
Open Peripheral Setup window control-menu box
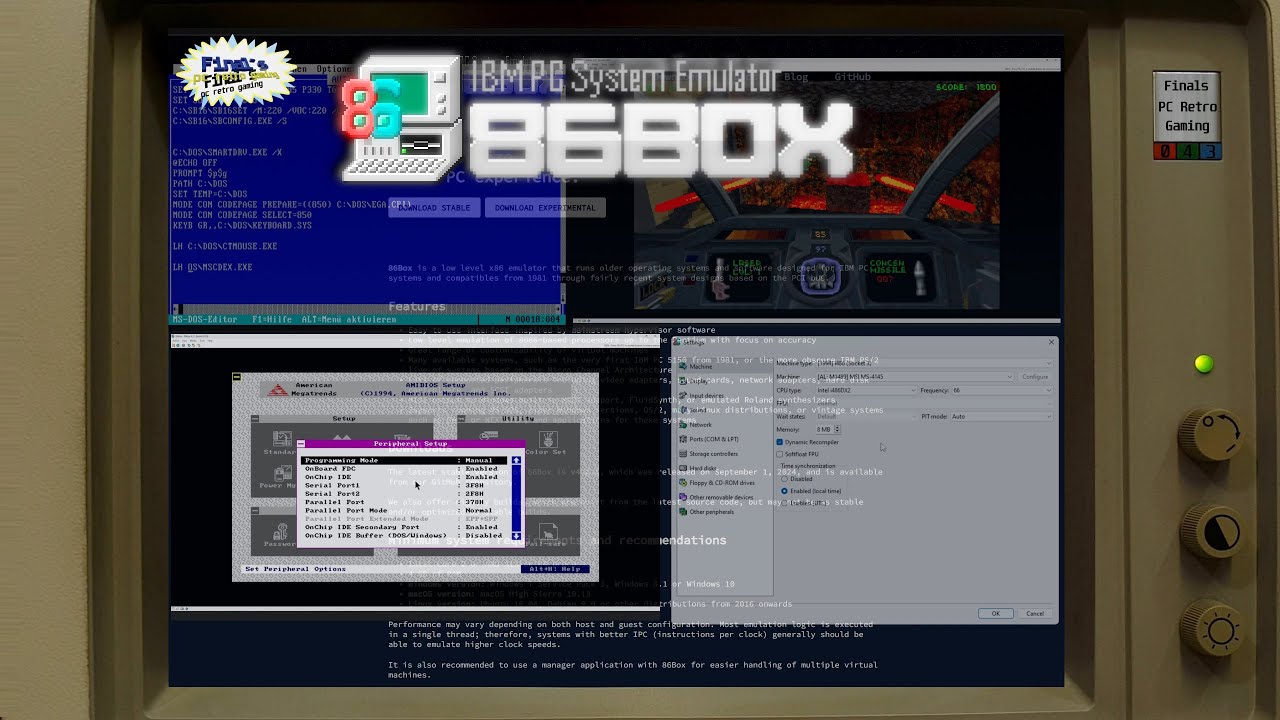pos(301,443)
